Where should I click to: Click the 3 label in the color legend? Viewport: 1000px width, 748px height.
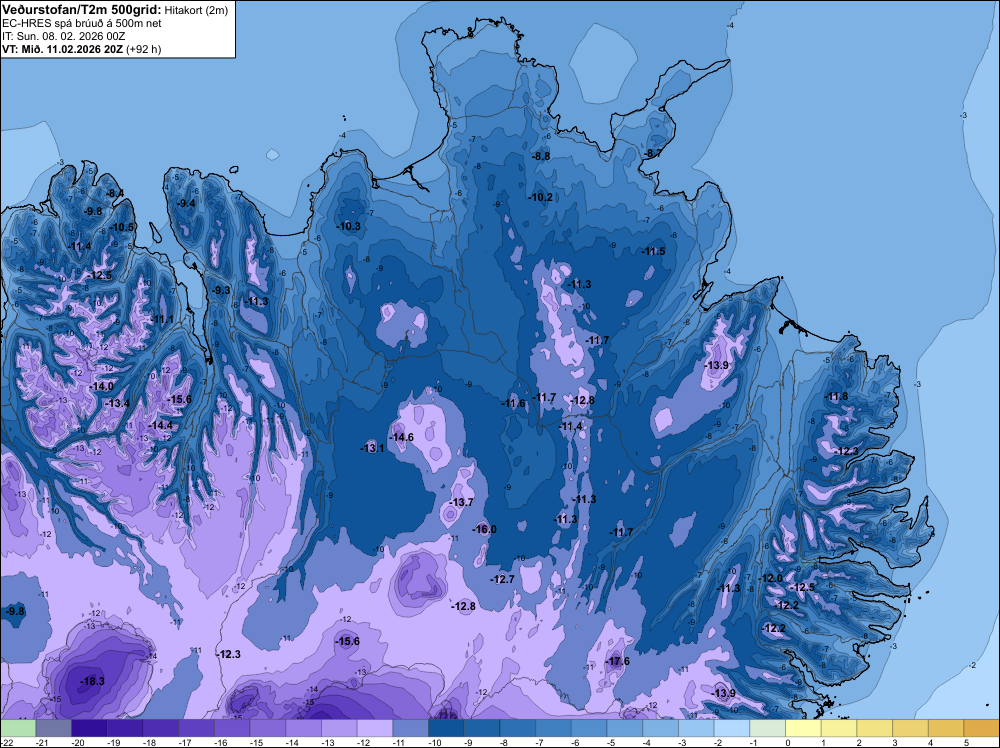895,743
